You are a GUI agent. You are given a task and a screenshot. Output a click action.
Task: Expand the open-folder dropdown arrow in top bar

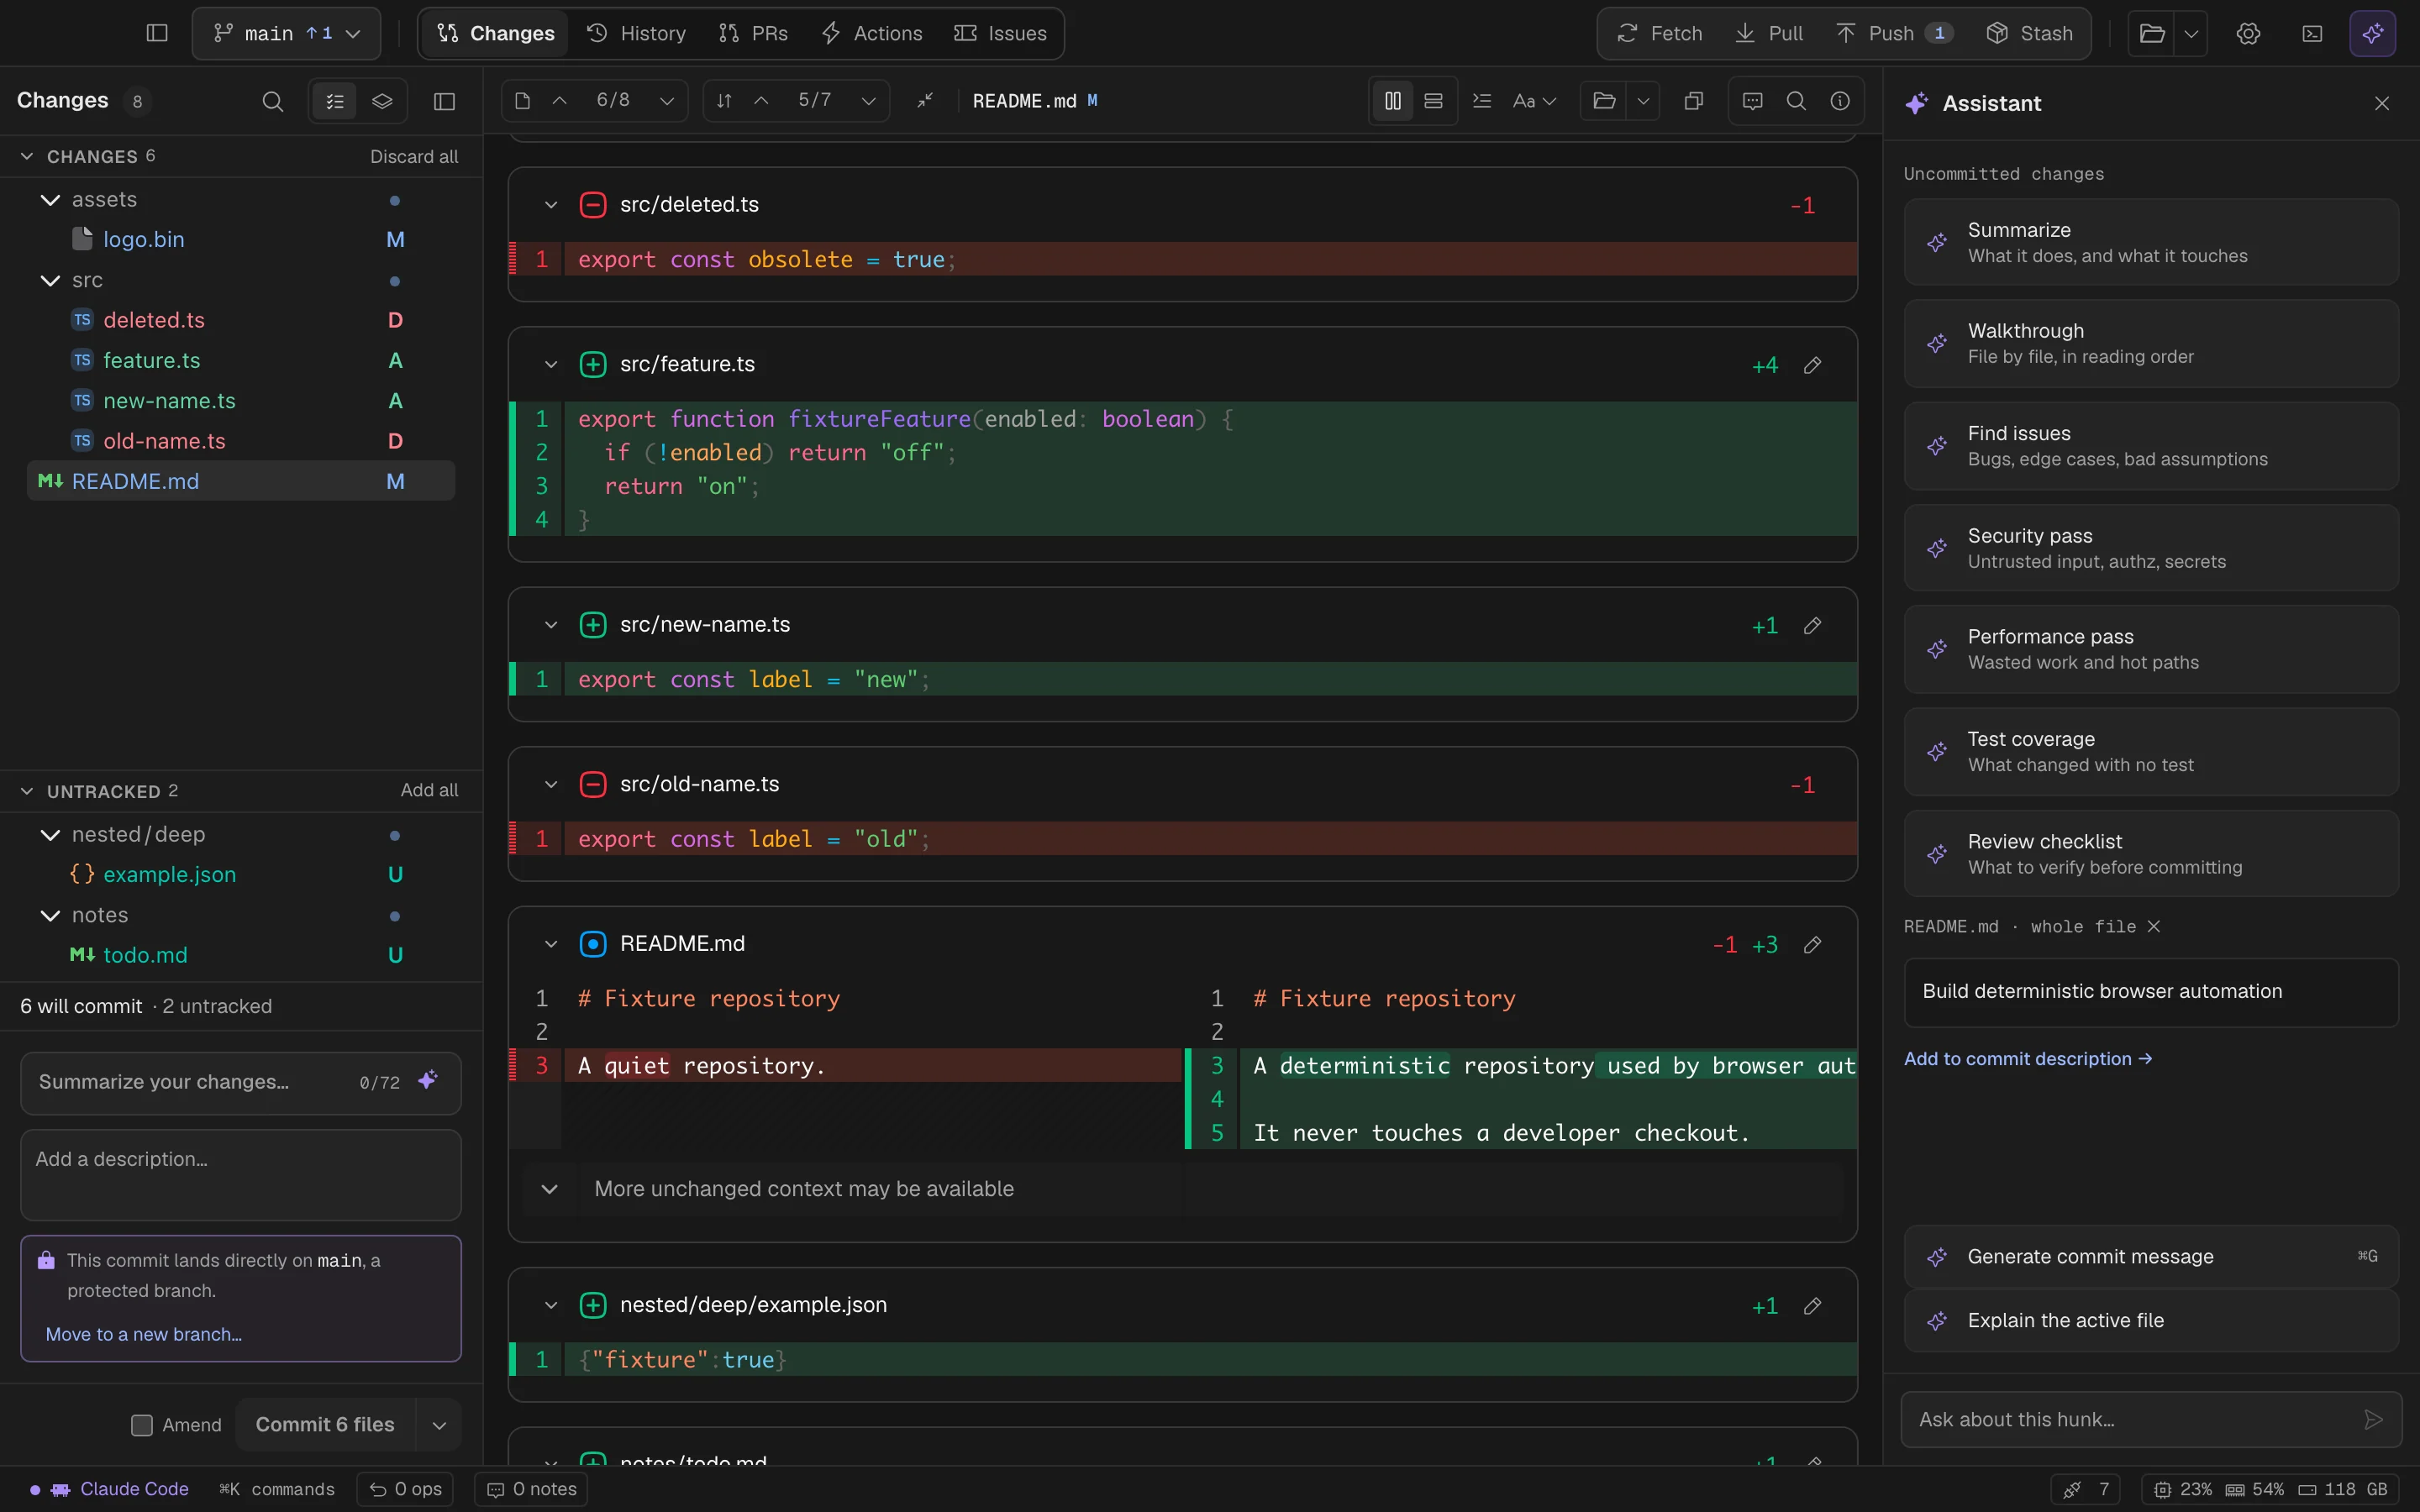click(x=2191, y=33)
